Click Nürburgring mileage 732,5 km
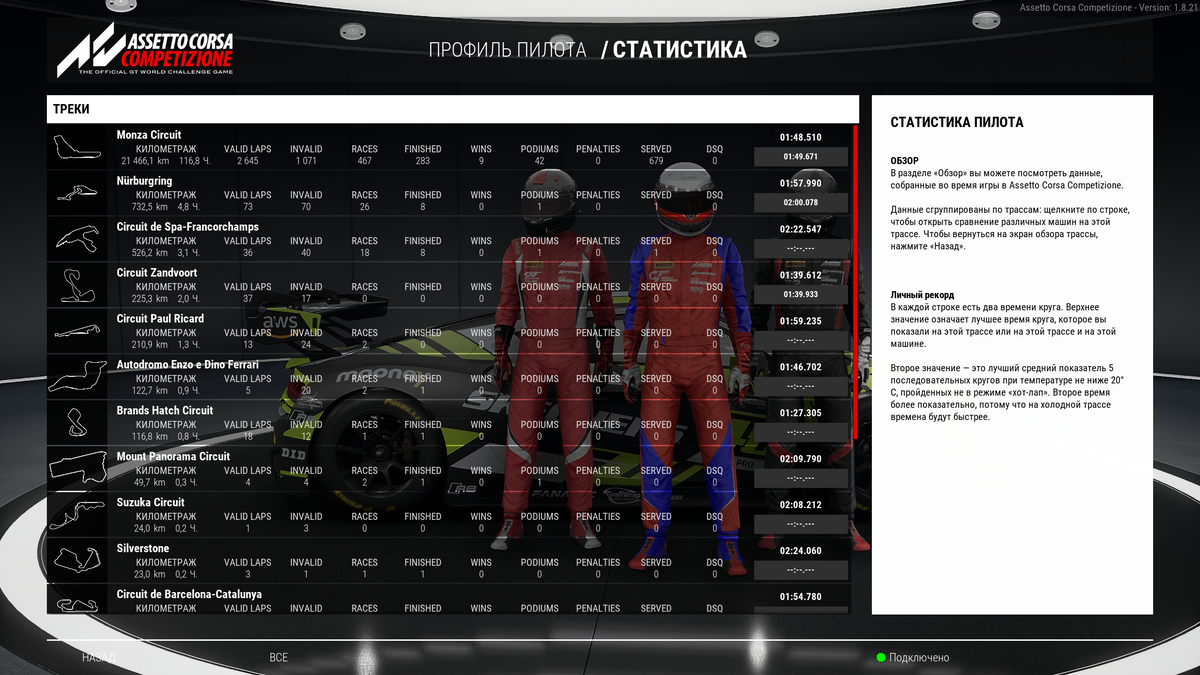The width and height of the screenshot is (1200, 675). (150, 207)
